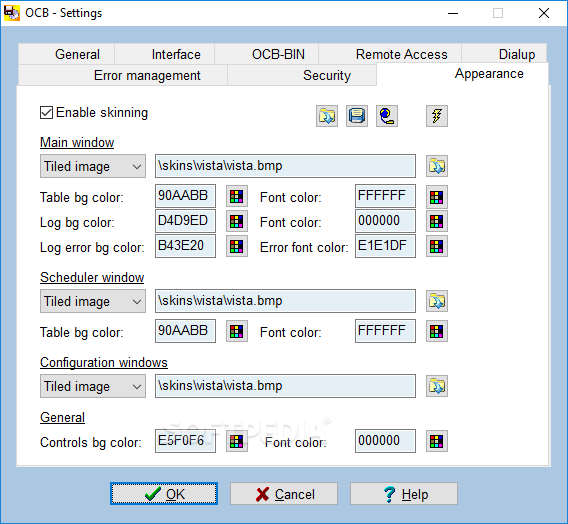
Task: Browse for Configuration windows skin image file
Action: click(x=437, y=386)
